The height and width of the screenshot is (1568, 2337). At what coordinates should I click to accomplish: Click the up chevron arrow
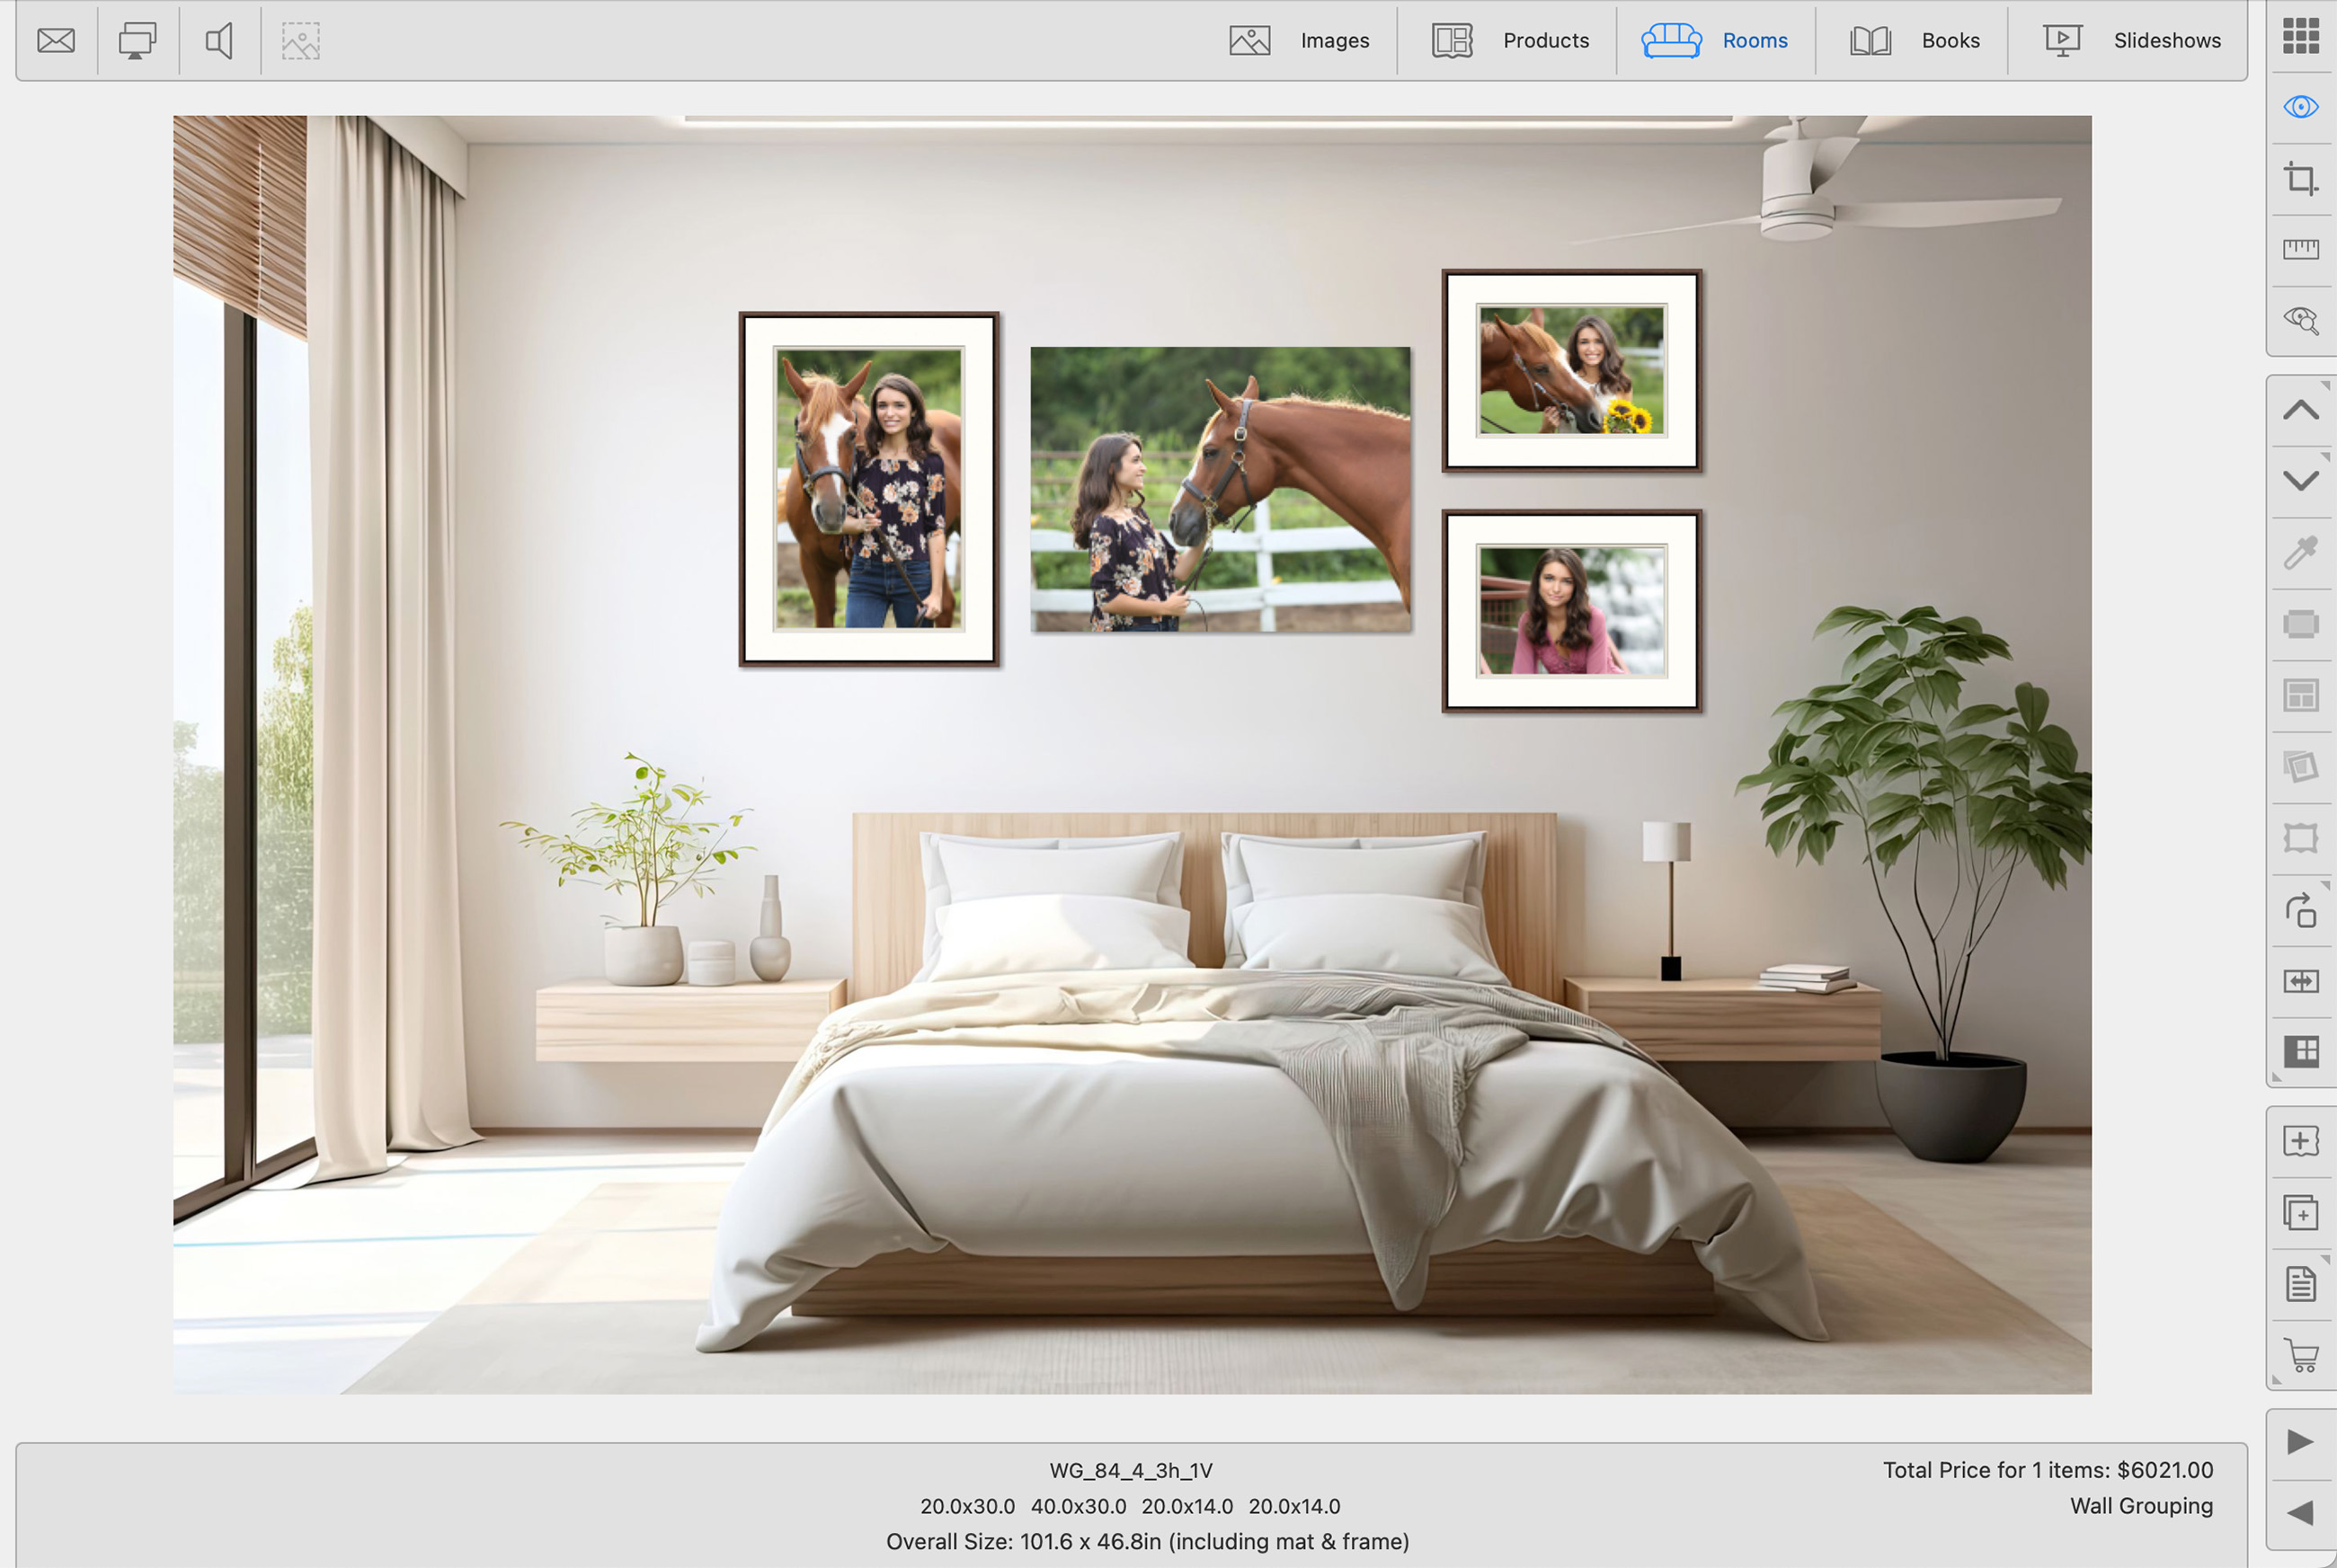(x=2300, y=410)
